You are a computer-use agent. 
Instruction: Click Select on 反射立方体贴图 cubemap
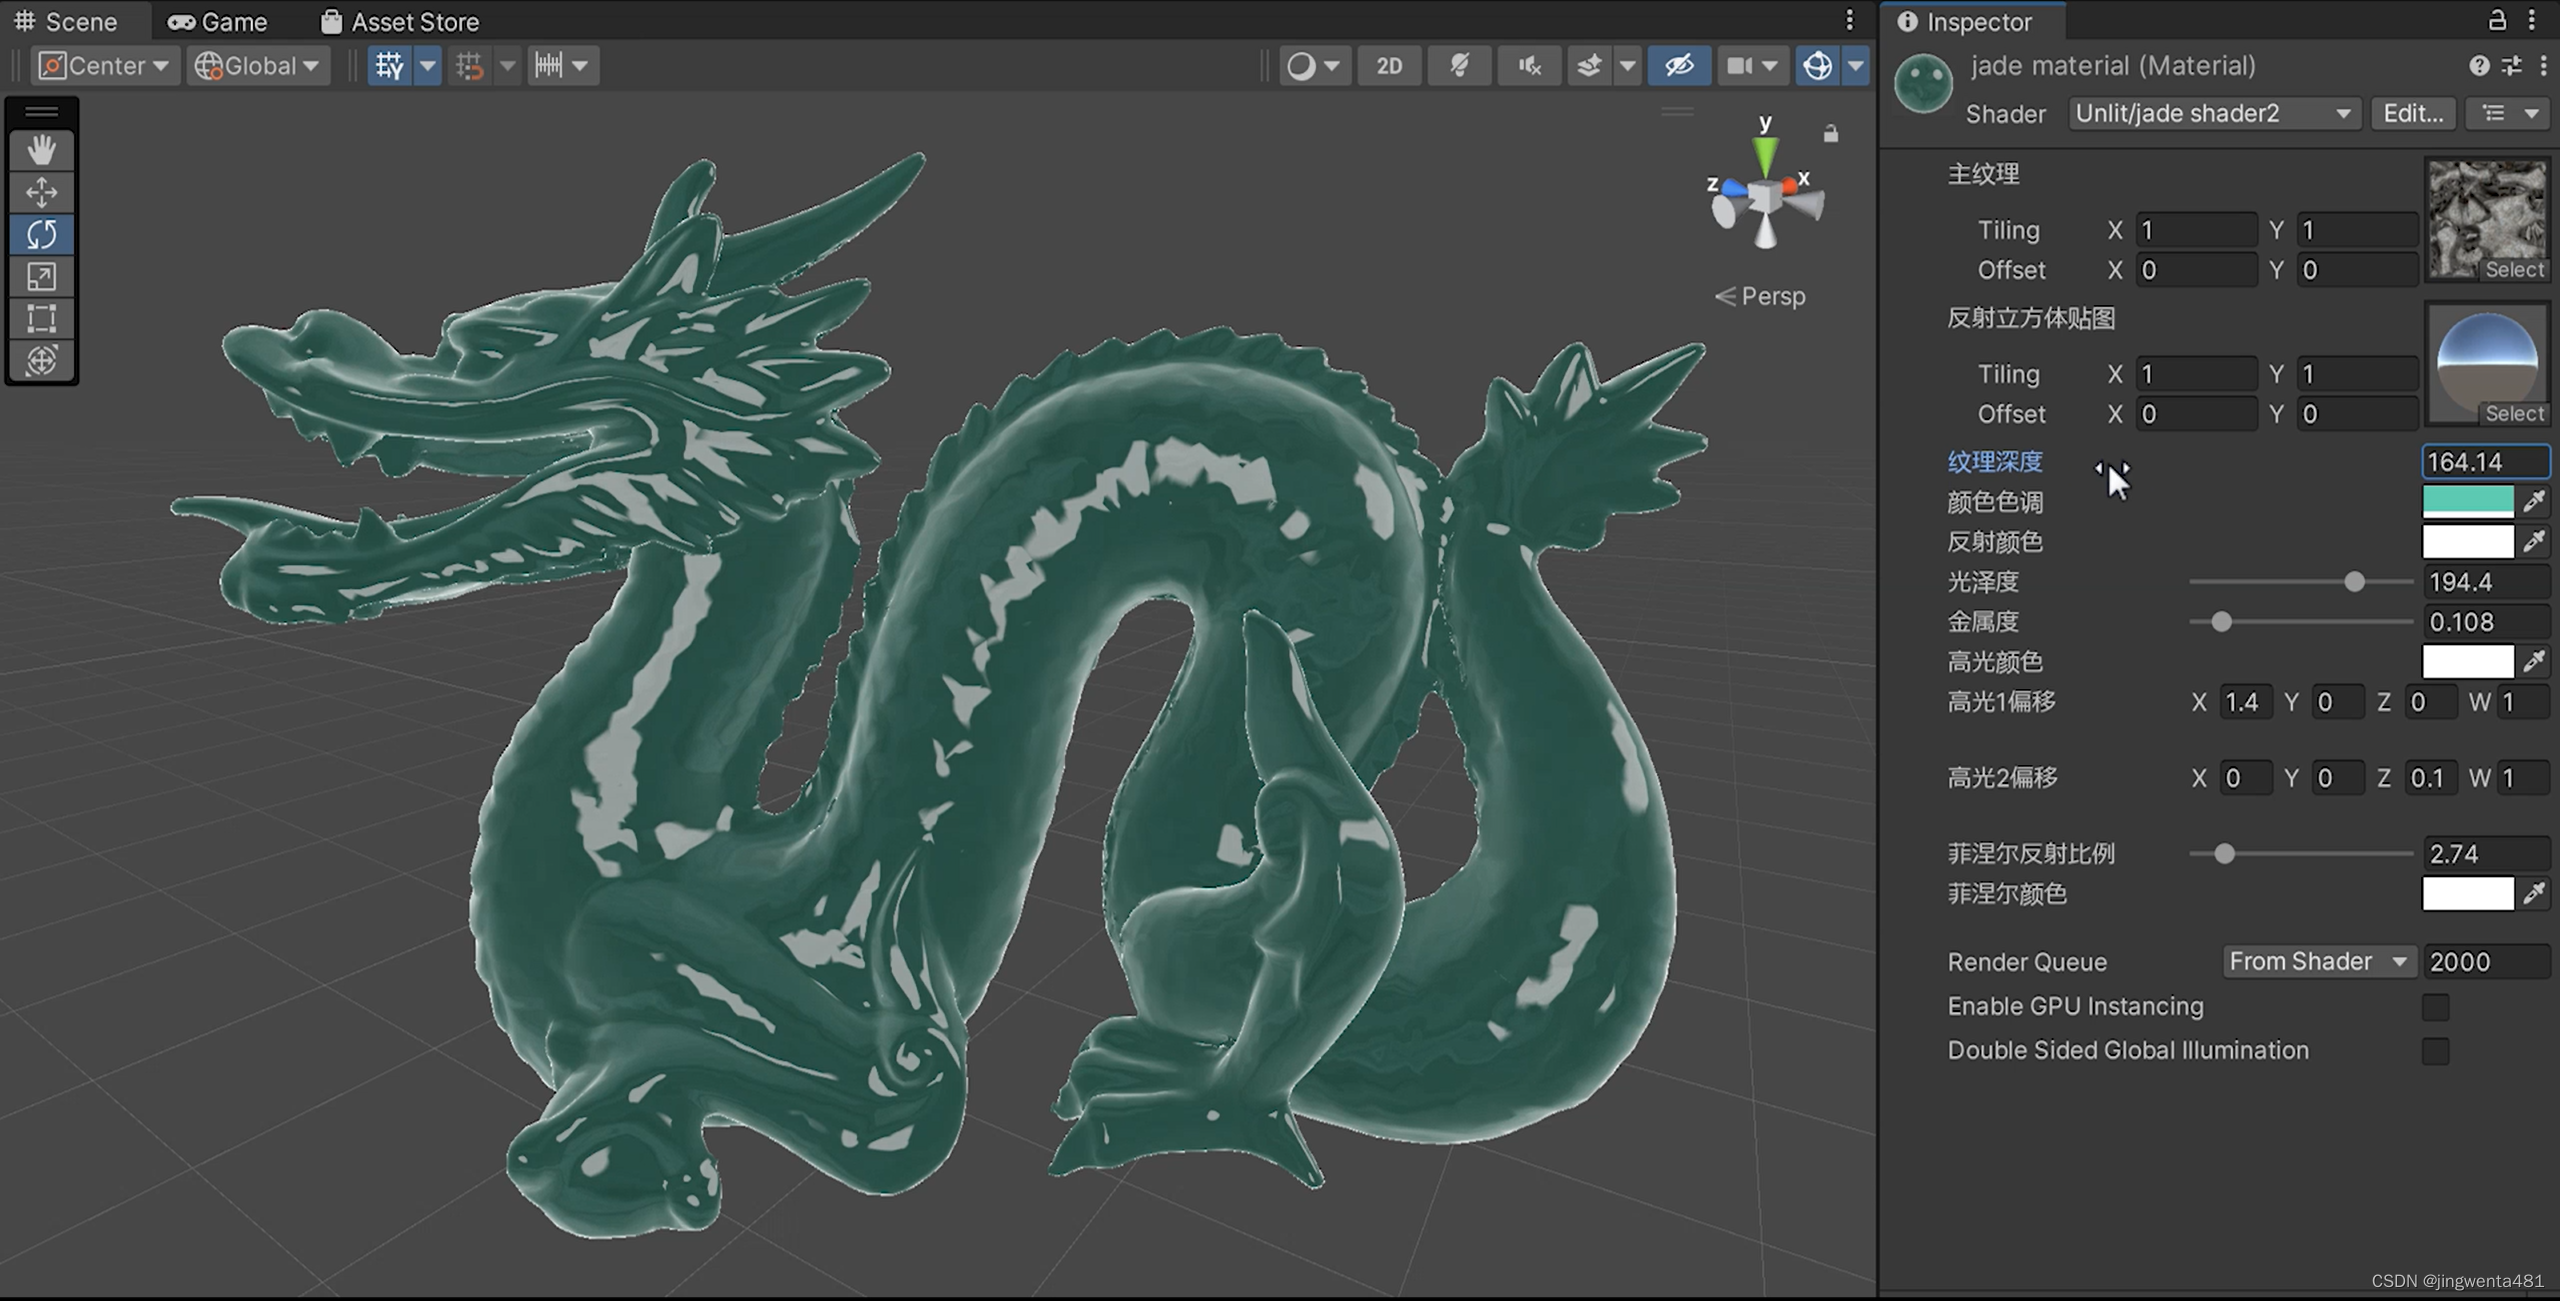point(2514,413)
